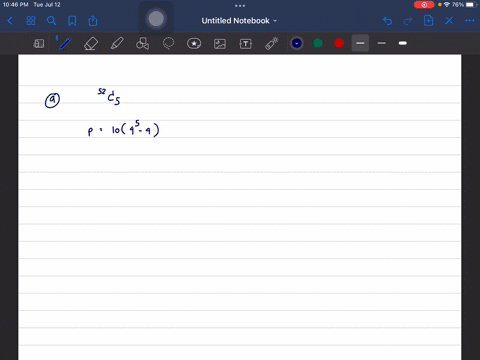Open the search magnifier
The width and height of the screenshot is (480, 360).
coord(51,21)
